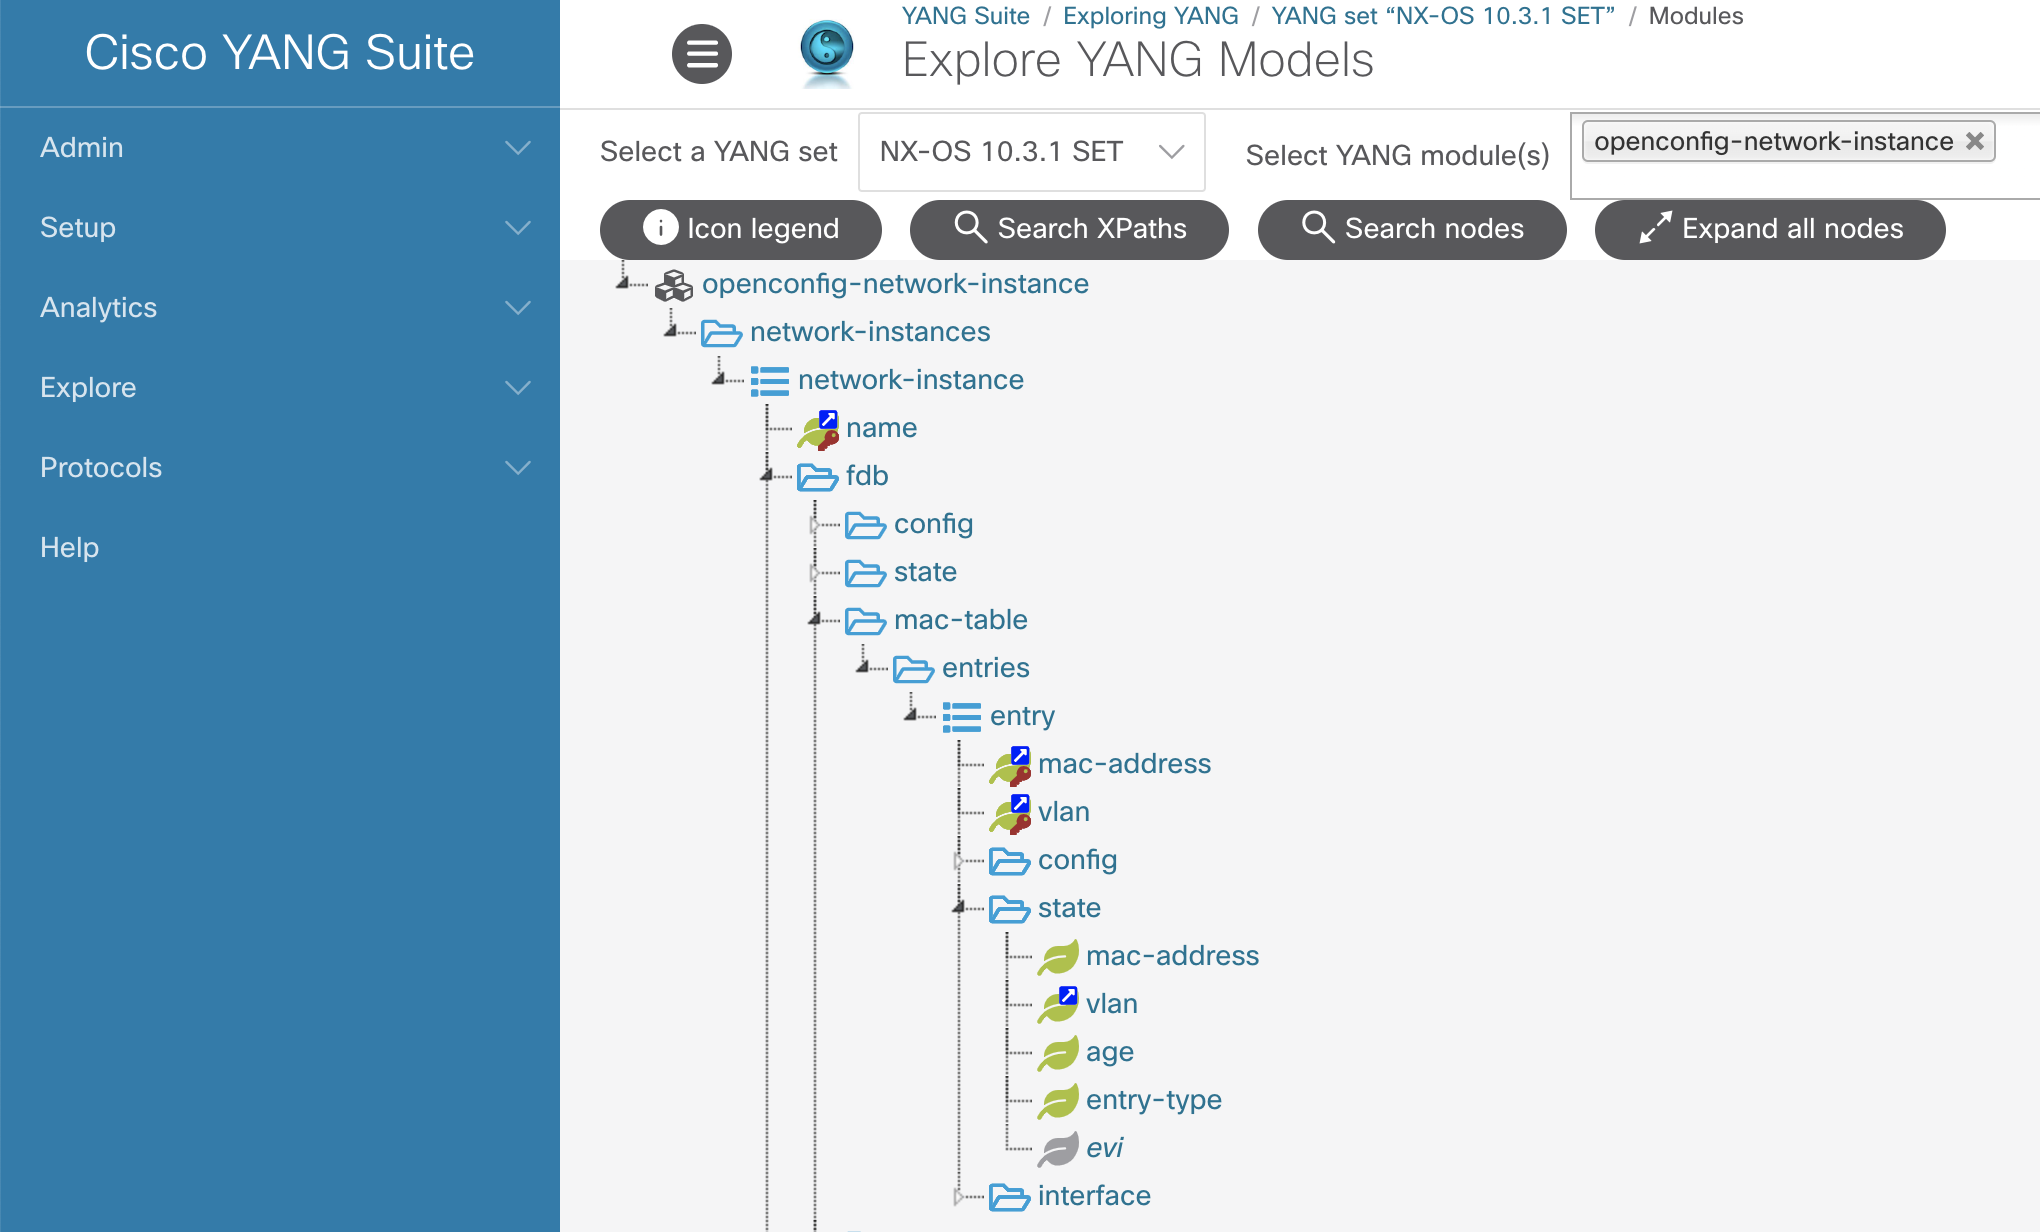Follow the YANG Suite breadcrumb link
This screenshot has height=1232, width=2040.
[965, 16]
